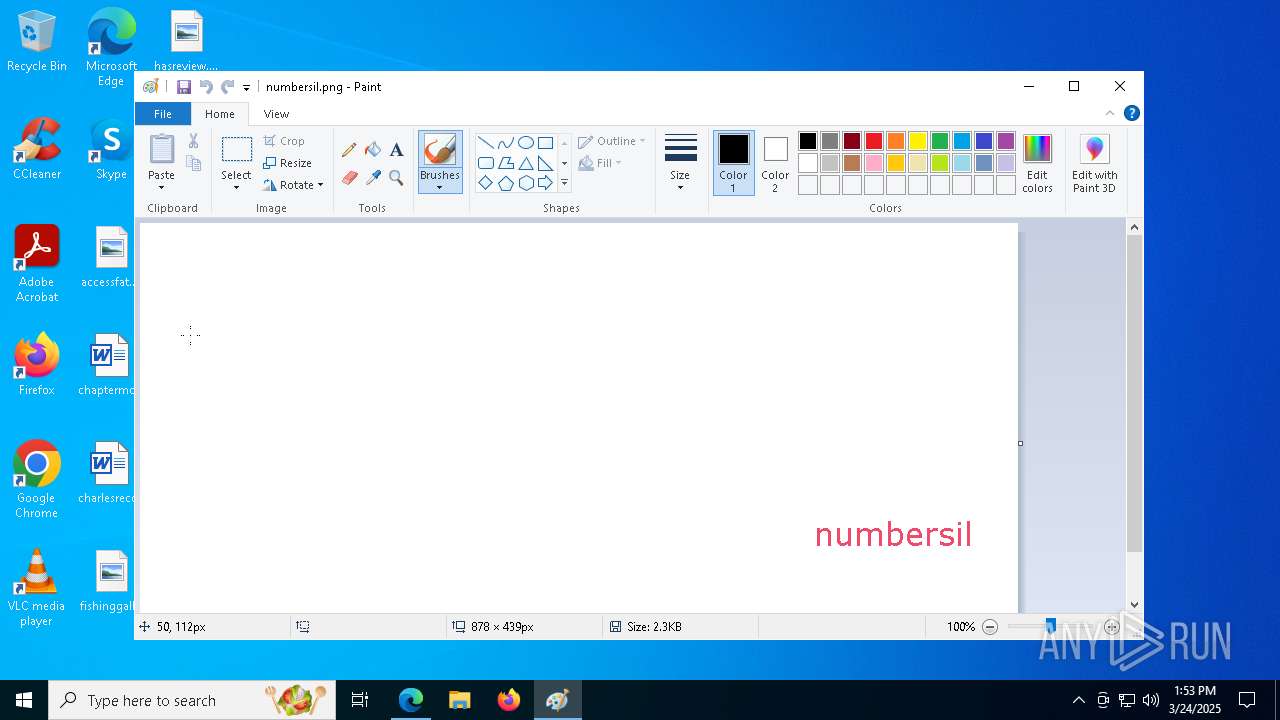
Task: Choose the Right arrow shape
Action: [x=545, y=183]
